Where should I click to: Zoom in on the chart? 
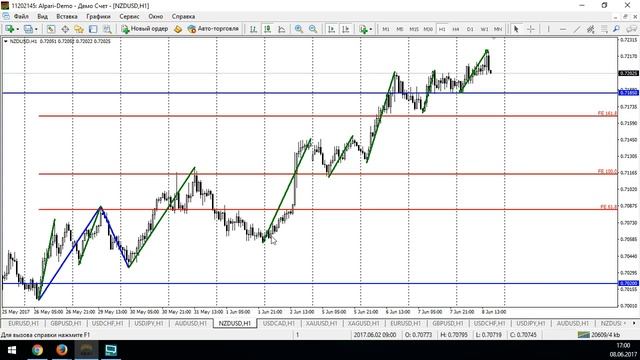click(299, 29)
